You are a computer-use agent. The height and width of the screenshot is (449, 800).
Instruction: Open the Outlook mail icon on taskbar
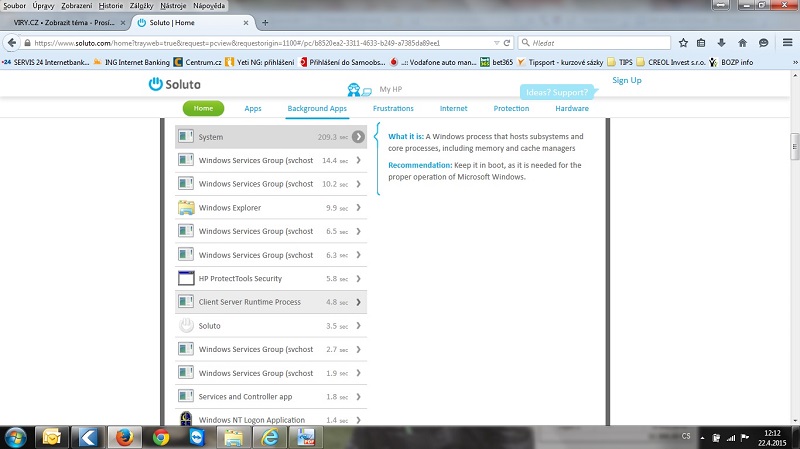(52, 437)
